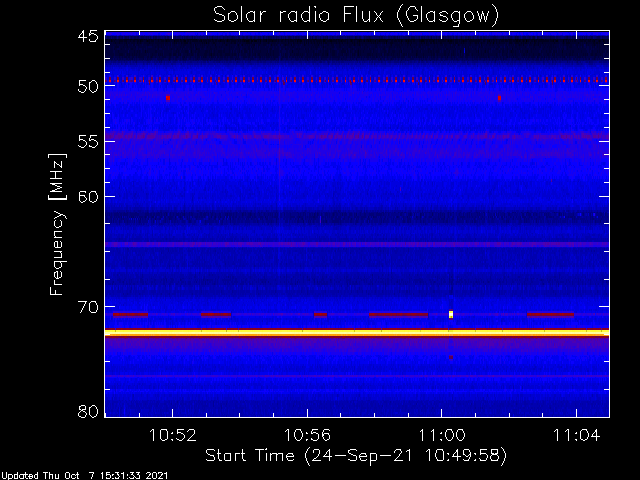Click the bright yellow horizontal emission band
Screen dimensions: 640x480
coord(357,333)
